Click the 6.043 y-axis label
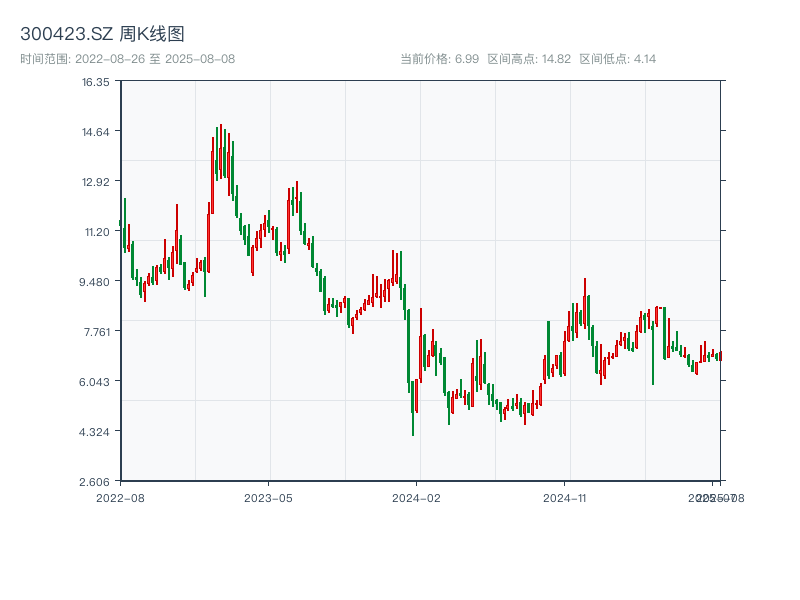Screen dimensions: 800x600 point(96,382)
